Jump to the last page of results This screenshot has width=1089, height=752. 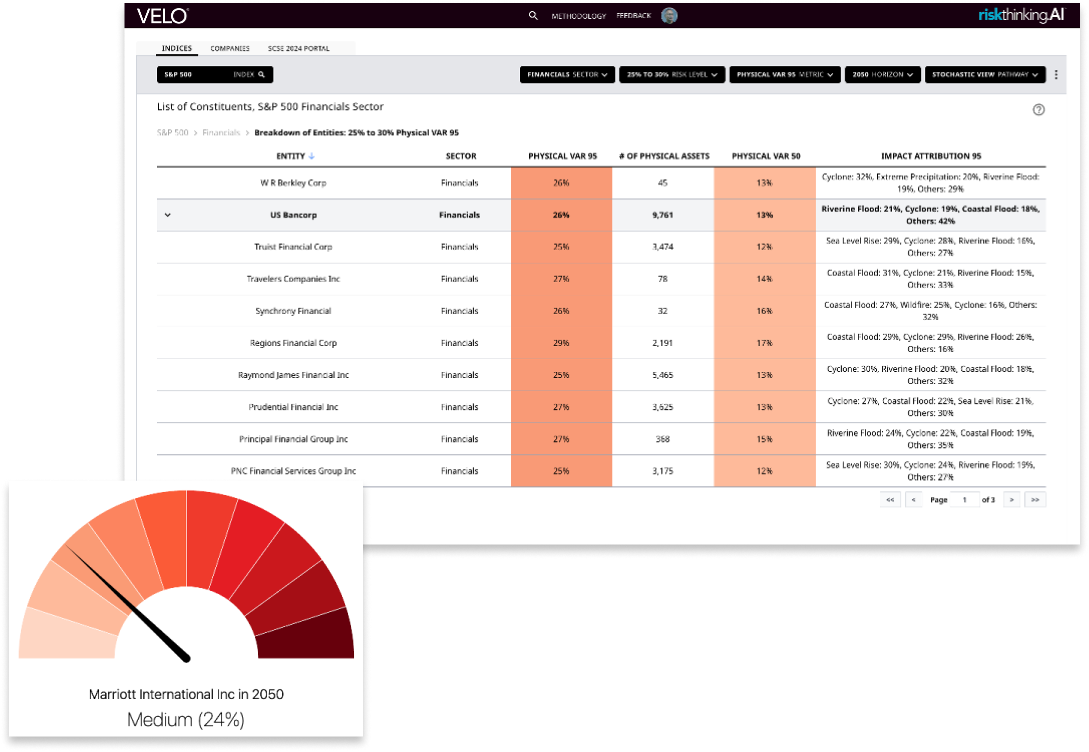(x=1035, y=500)
